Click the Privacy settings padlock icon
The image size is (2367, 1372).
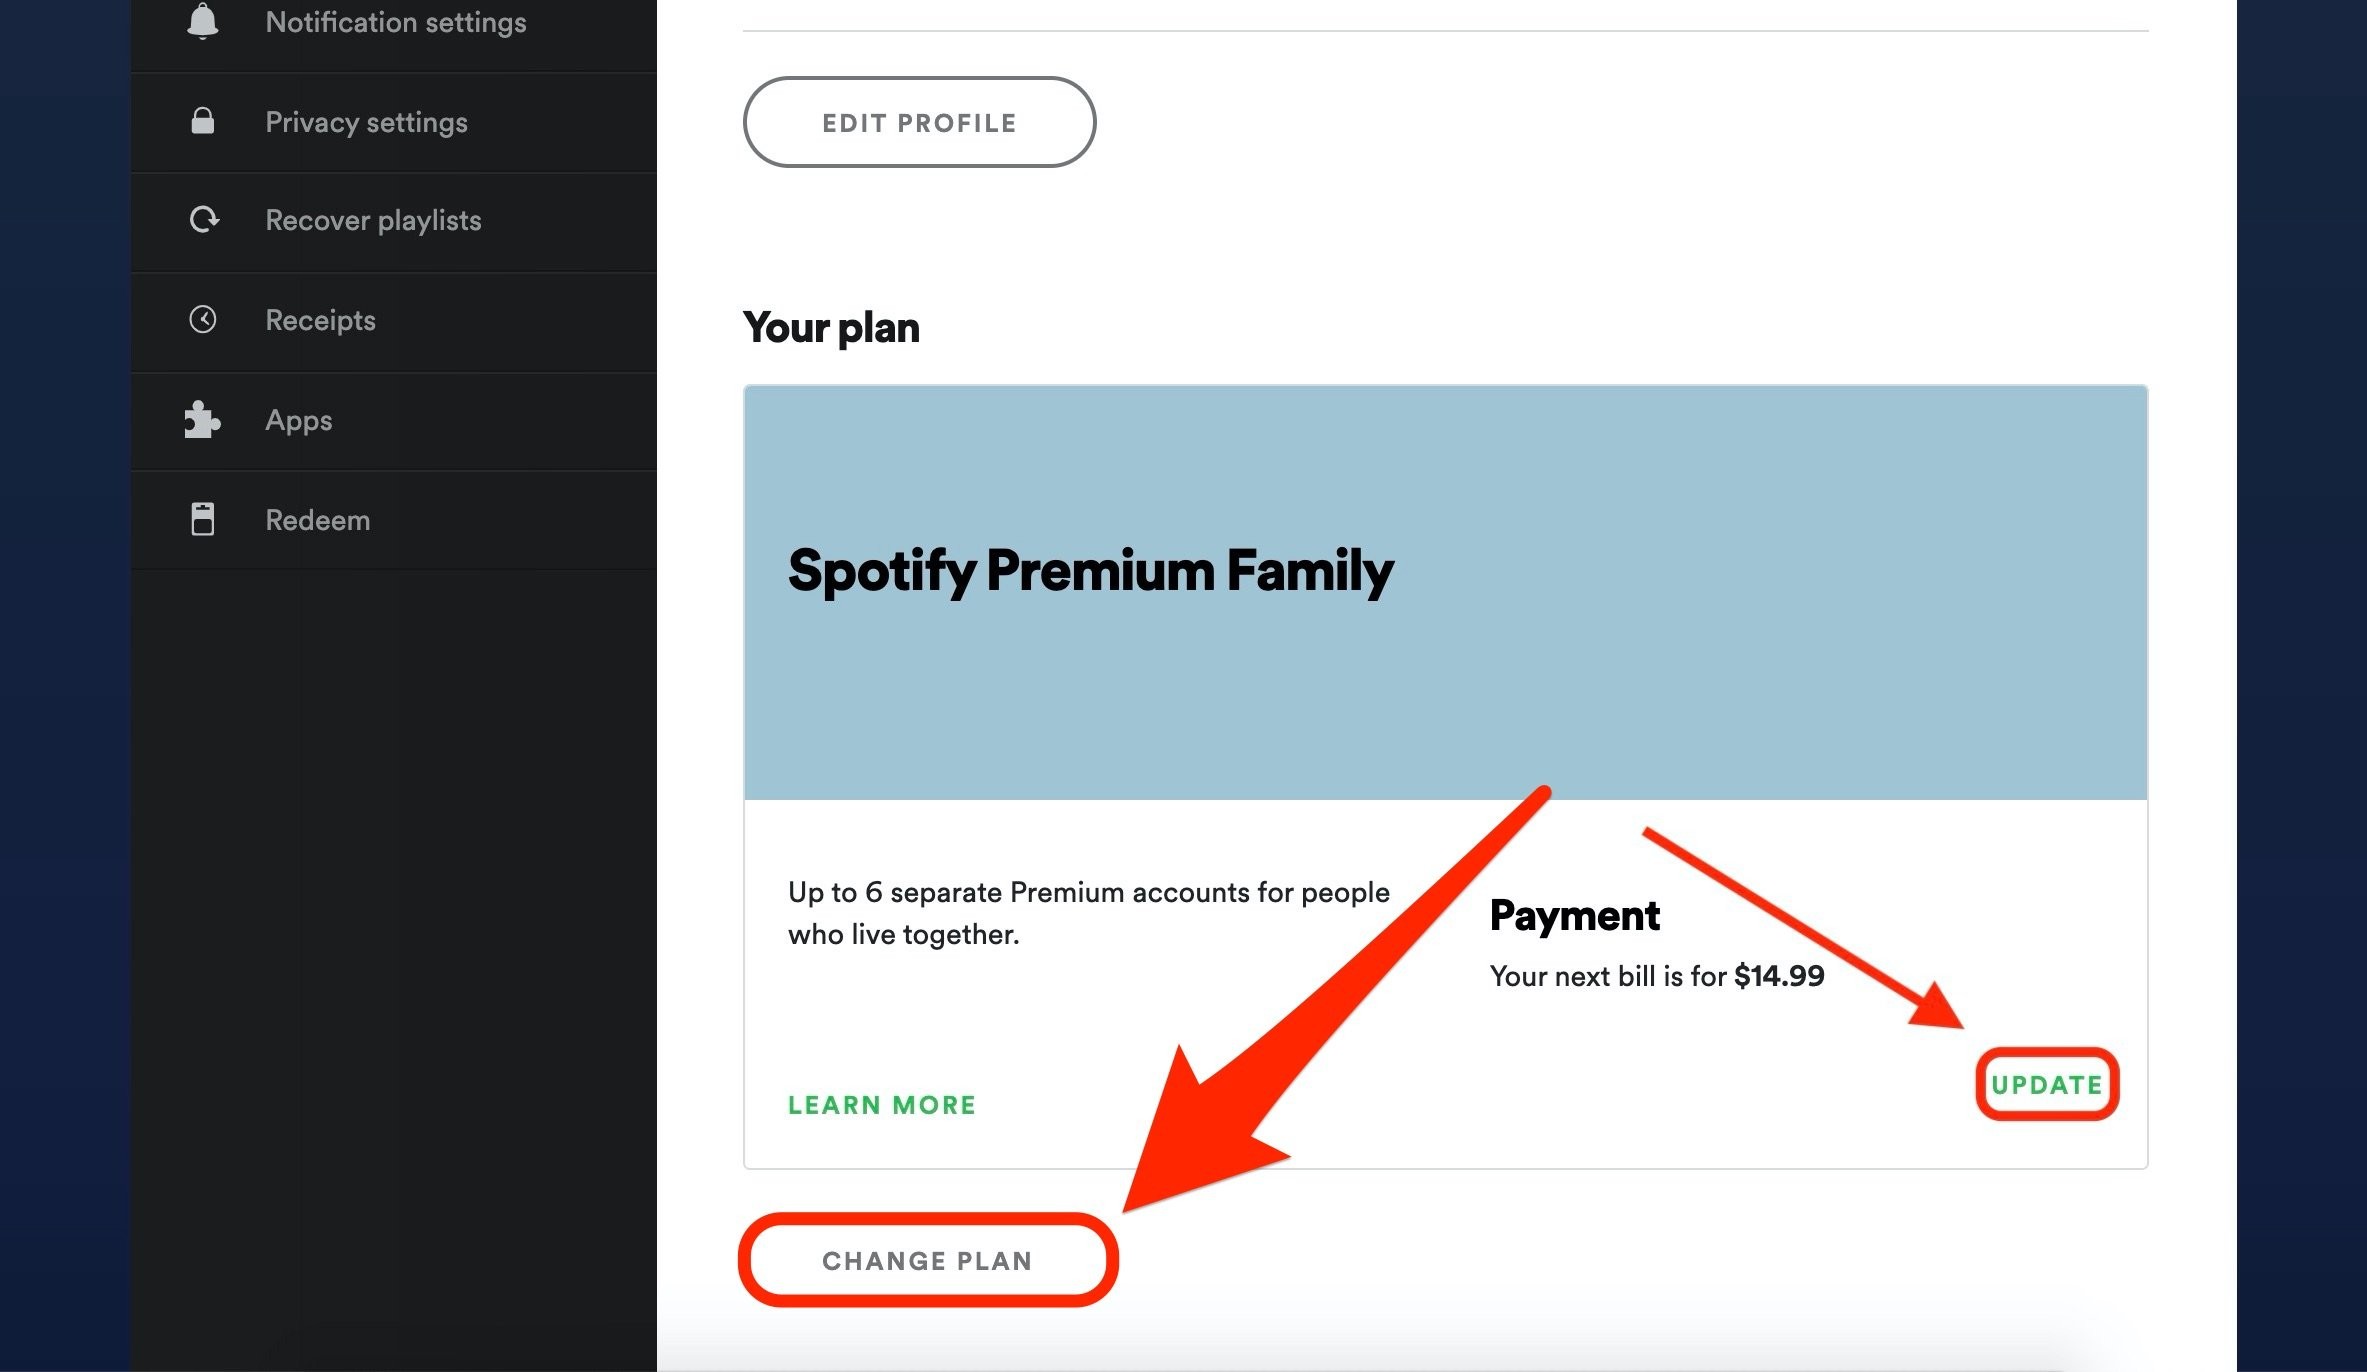click(204, 121)
